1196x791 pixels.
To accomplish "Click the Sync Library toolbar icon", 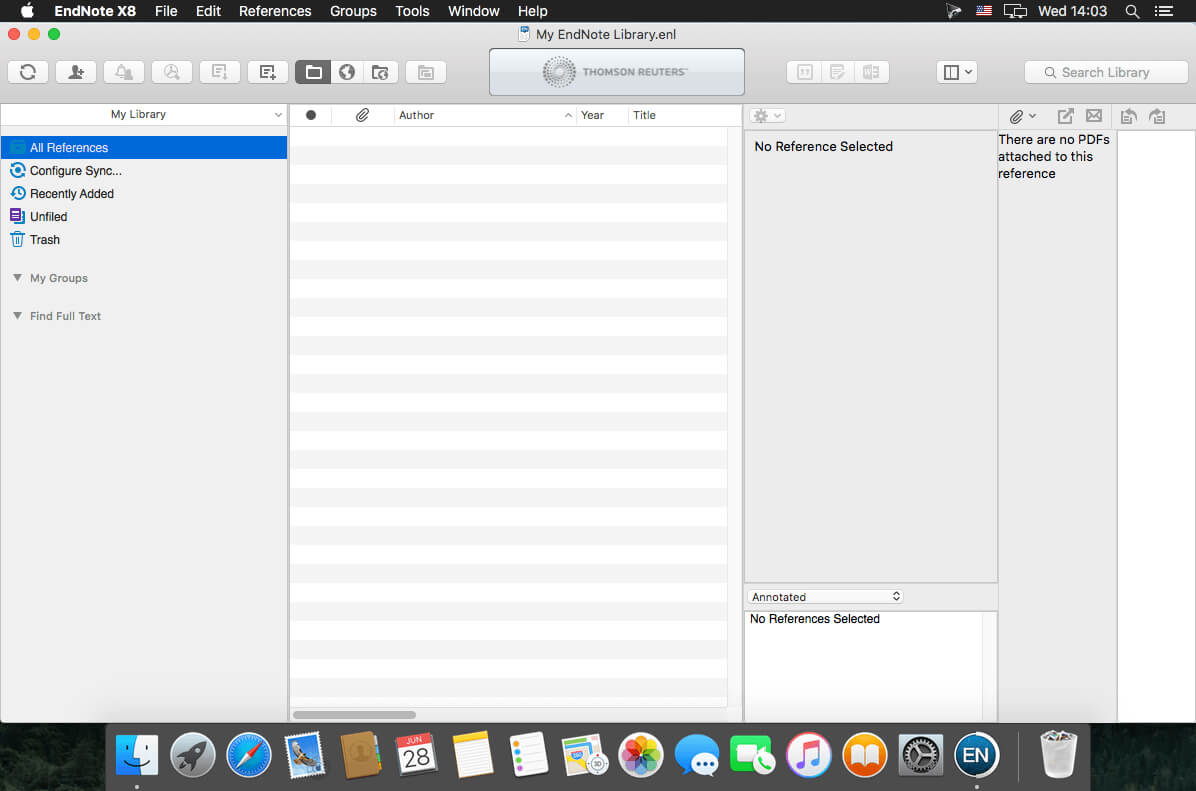I will (28, 72).
